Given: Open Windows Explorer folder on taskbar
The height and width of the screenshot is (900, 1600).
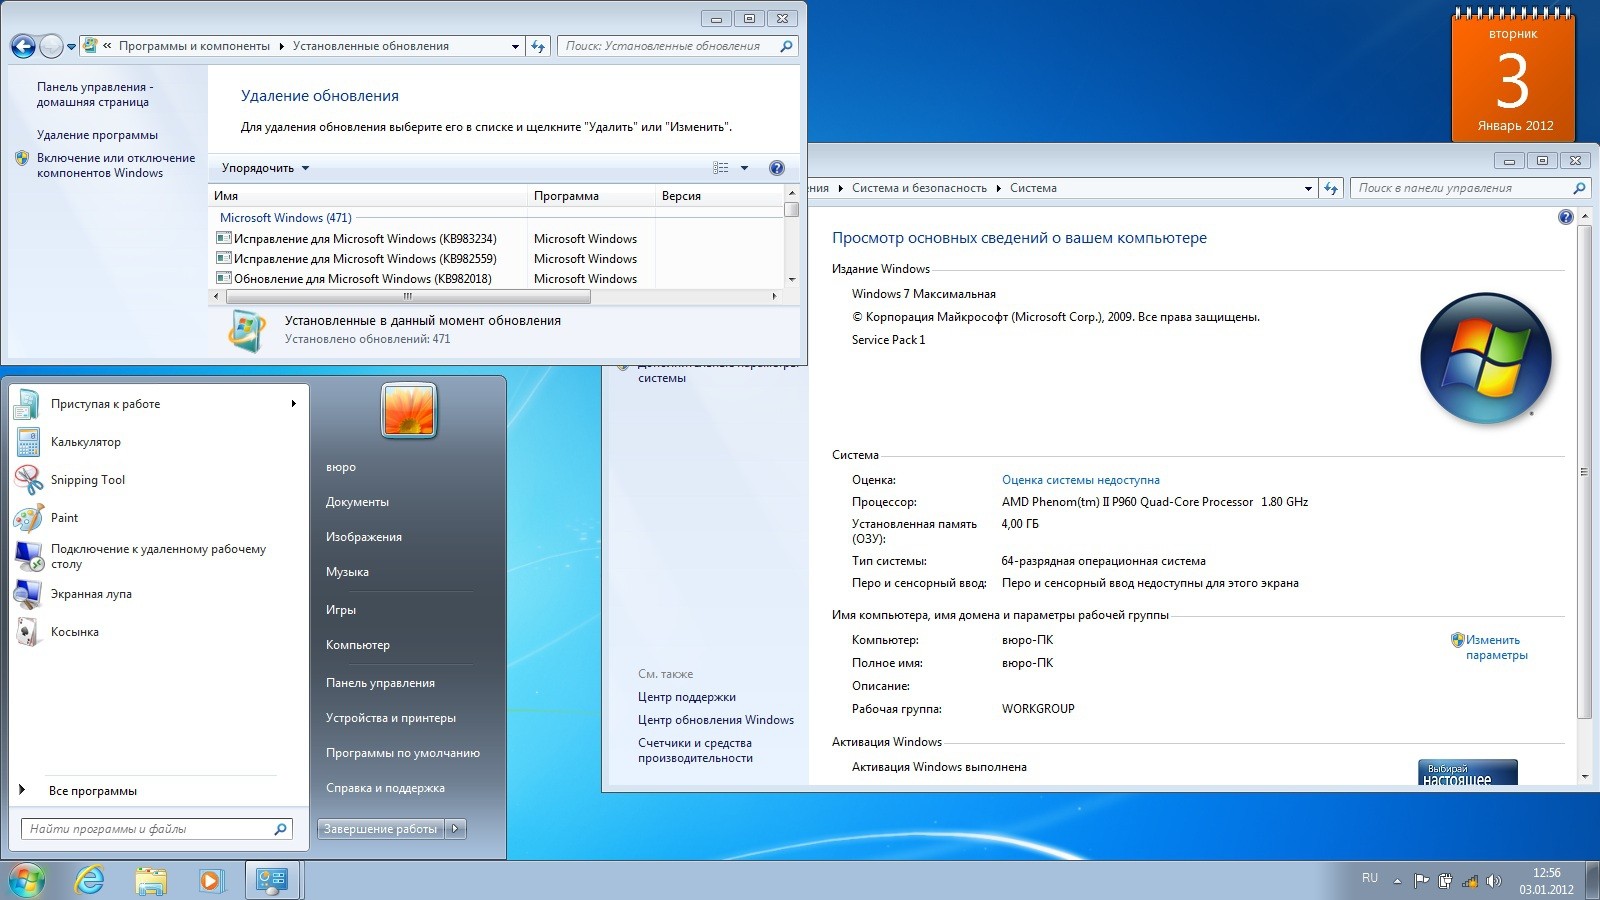Looking at the screenshot, I should [151, 880].
